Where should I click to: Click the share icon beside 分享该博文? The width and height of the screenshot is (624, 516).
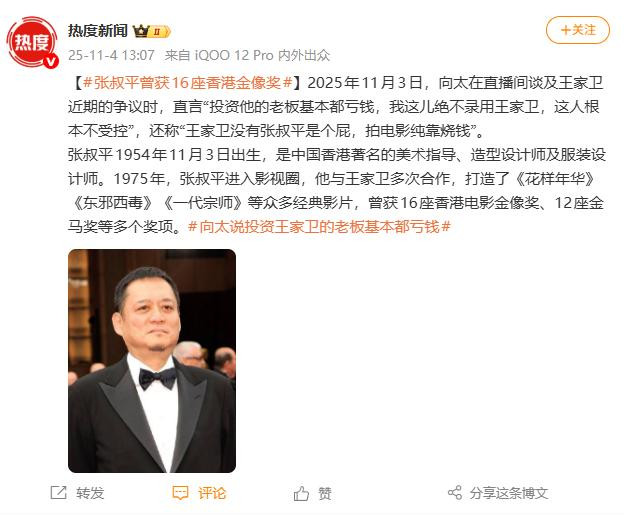coord(455,493)
